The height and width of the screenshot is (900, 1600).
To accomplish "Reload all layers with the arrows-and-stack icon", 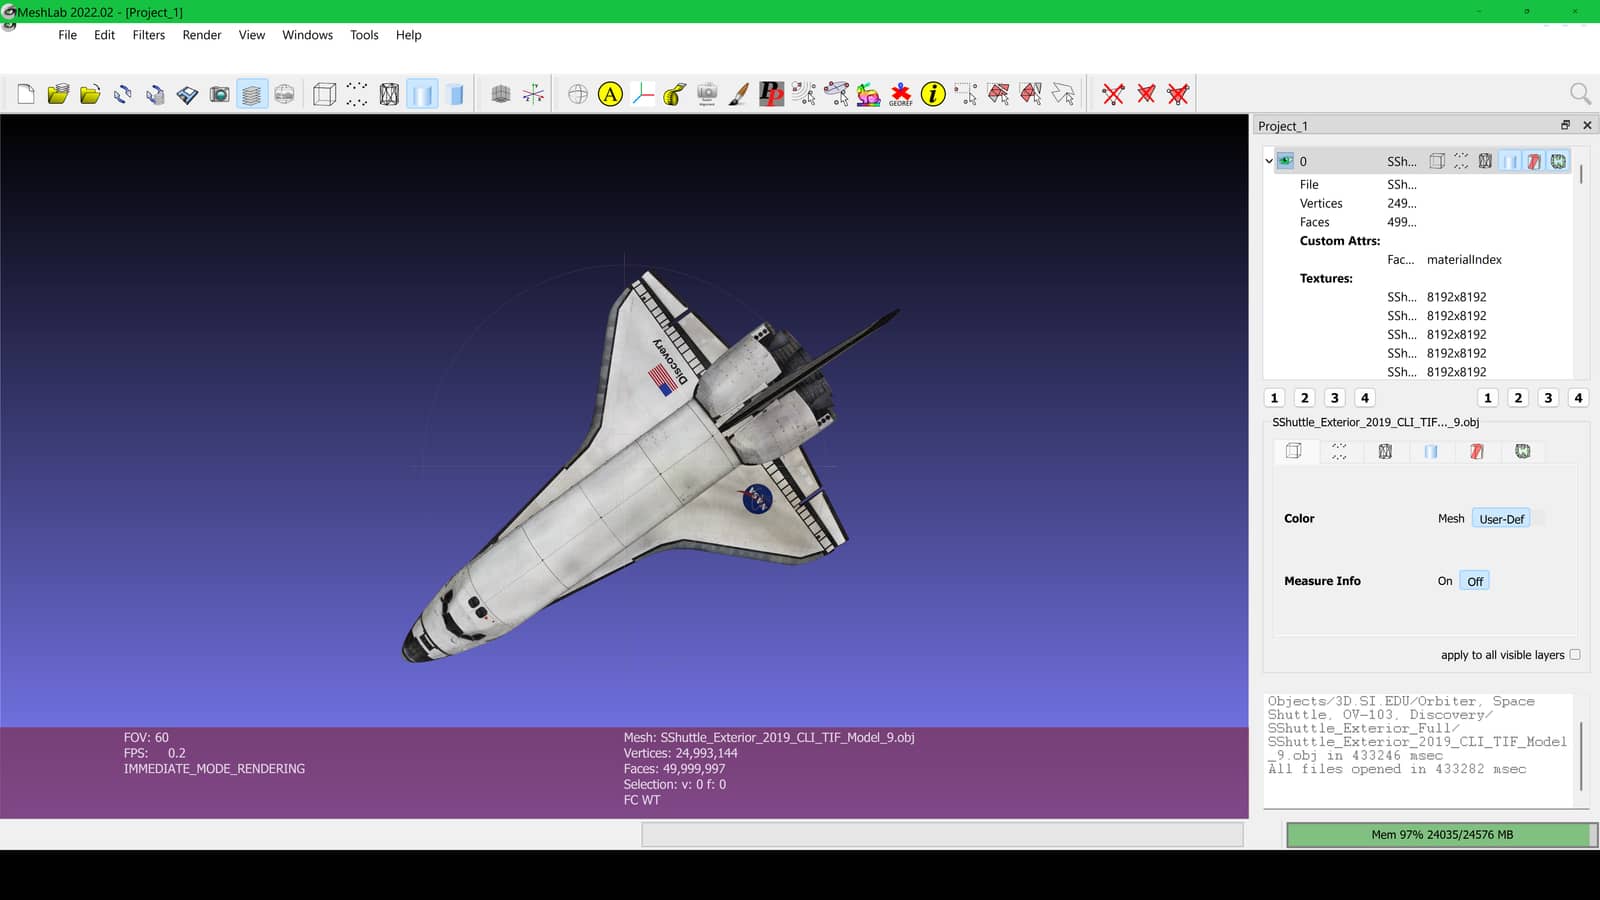I will coord(155,94).
